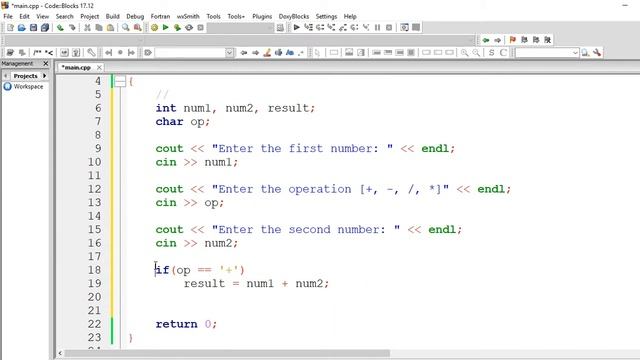Image resolution: width=640 pixels, height=360 pixels.
Task: Open the Settings menu
Action: click(x=326, y=16)
